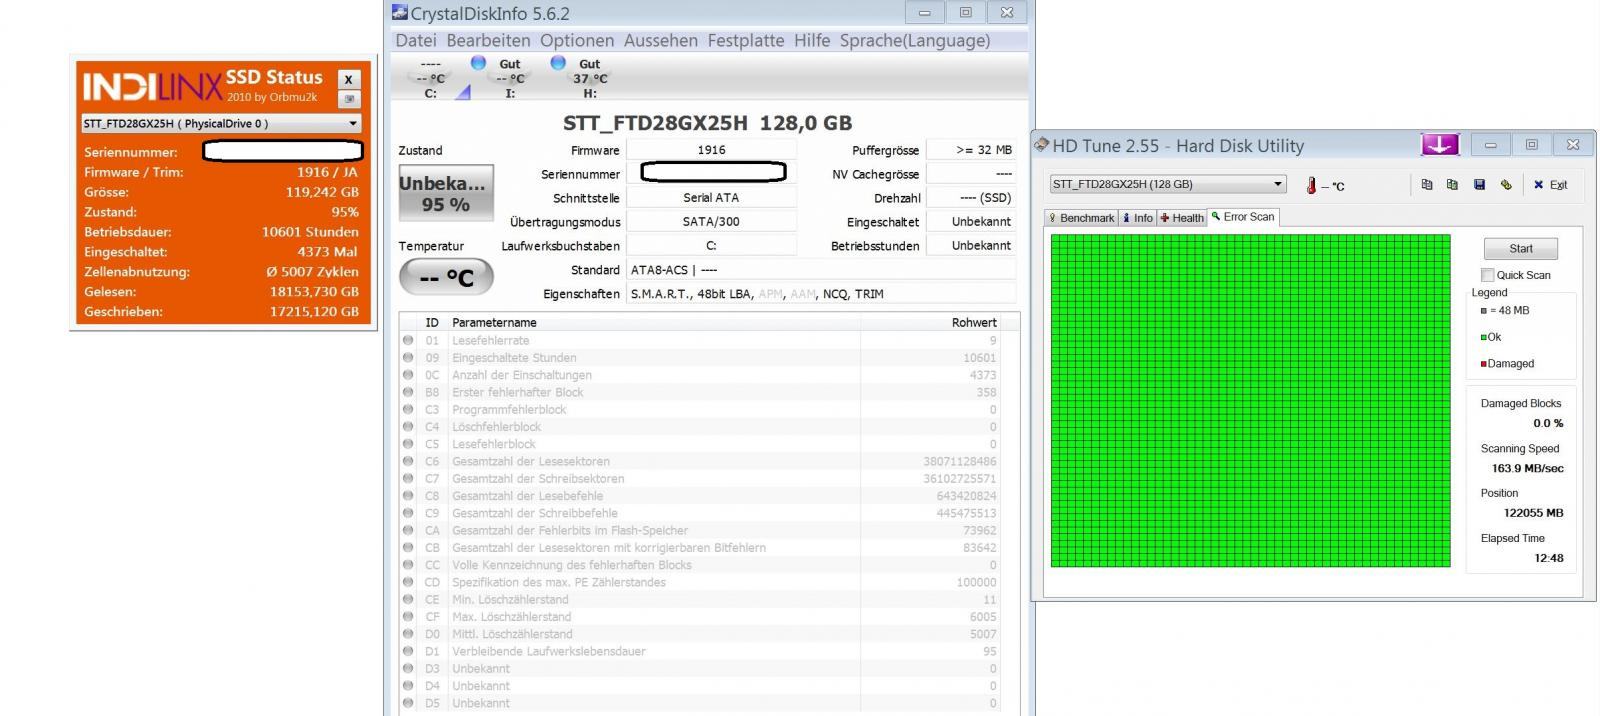Click the copy text icon in HD Tune toolbar

1427,184
